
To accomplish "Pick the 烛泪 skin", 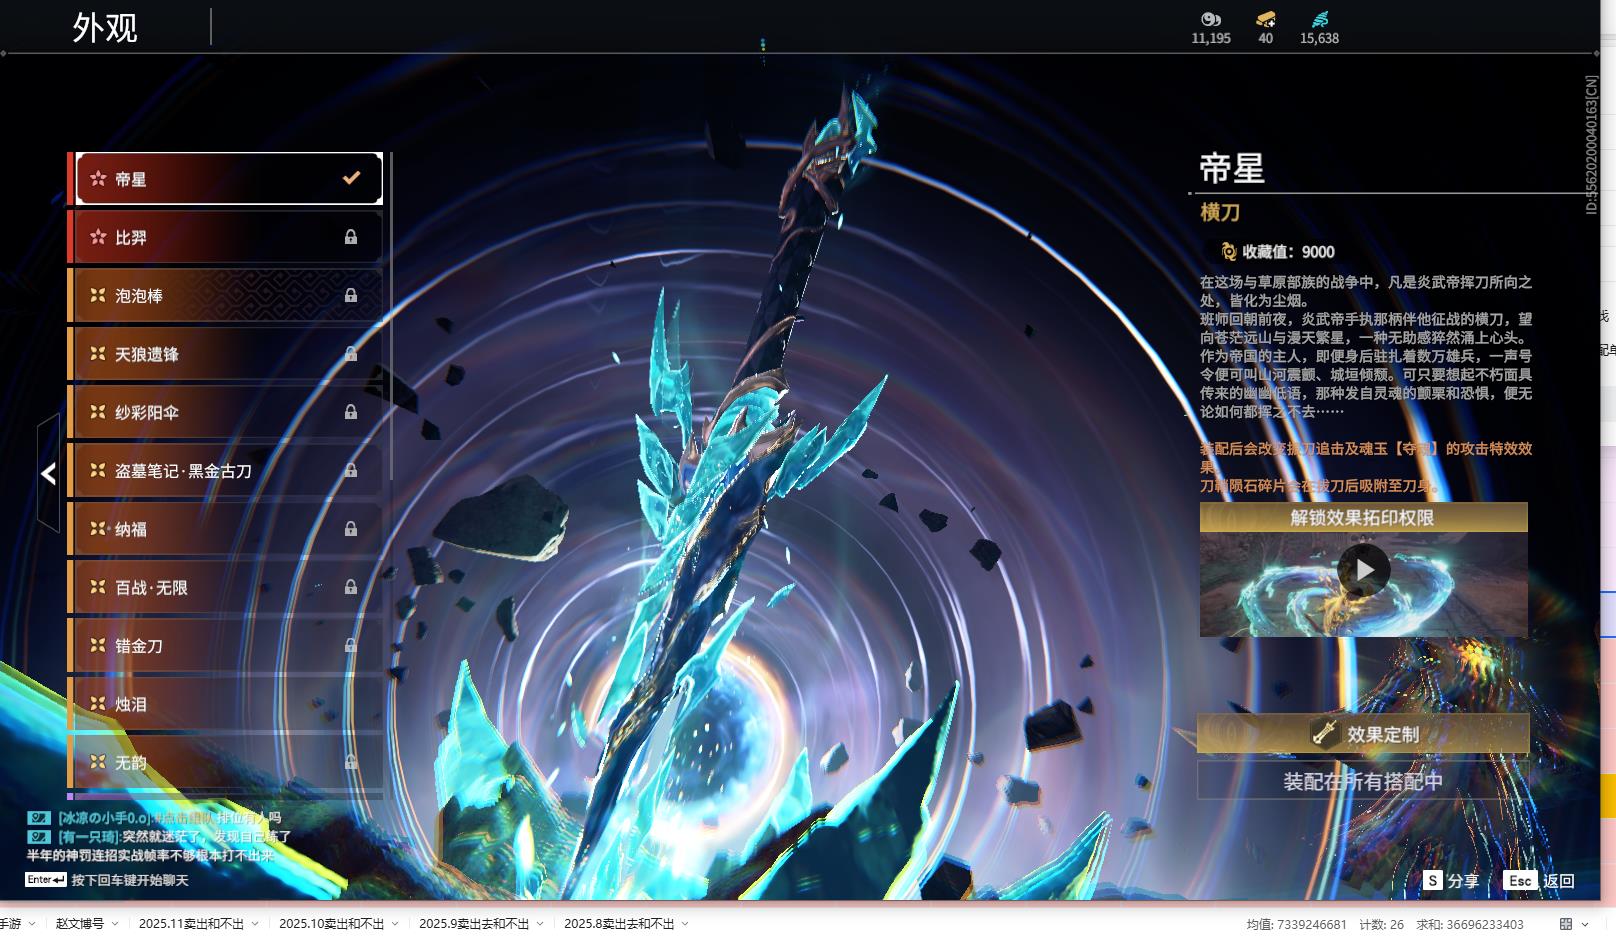I will coord(226,704).
